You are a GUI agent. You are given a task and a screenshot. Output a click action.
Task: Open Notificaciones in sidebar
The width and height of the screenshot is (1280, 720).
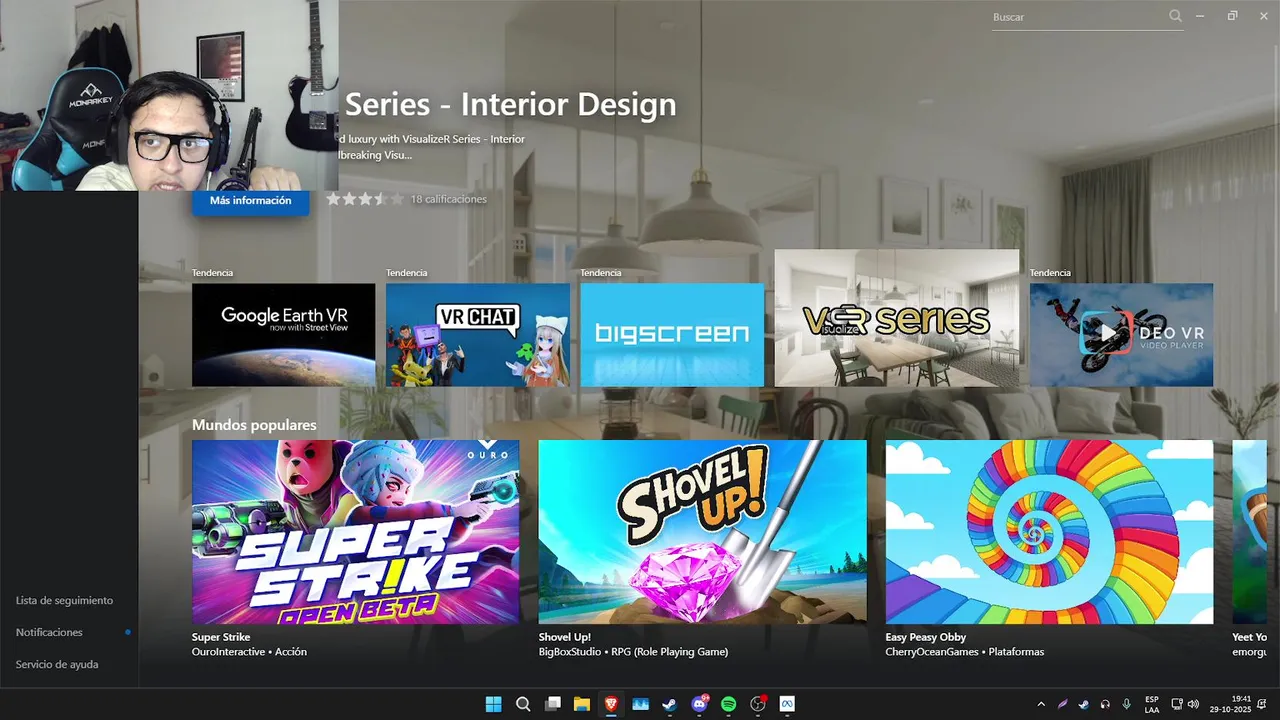[49, 633]
